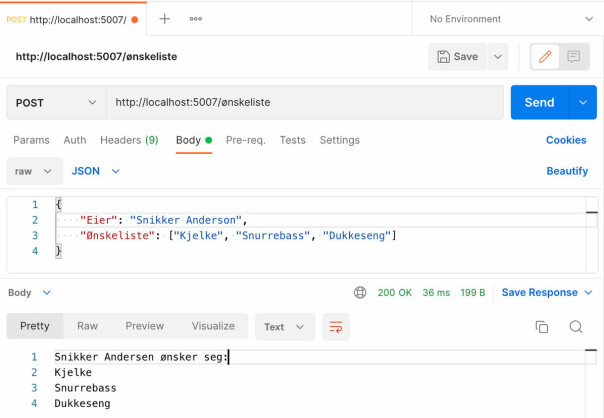
Task: Click the "Eier" key in request body
Action: point(98,220)
